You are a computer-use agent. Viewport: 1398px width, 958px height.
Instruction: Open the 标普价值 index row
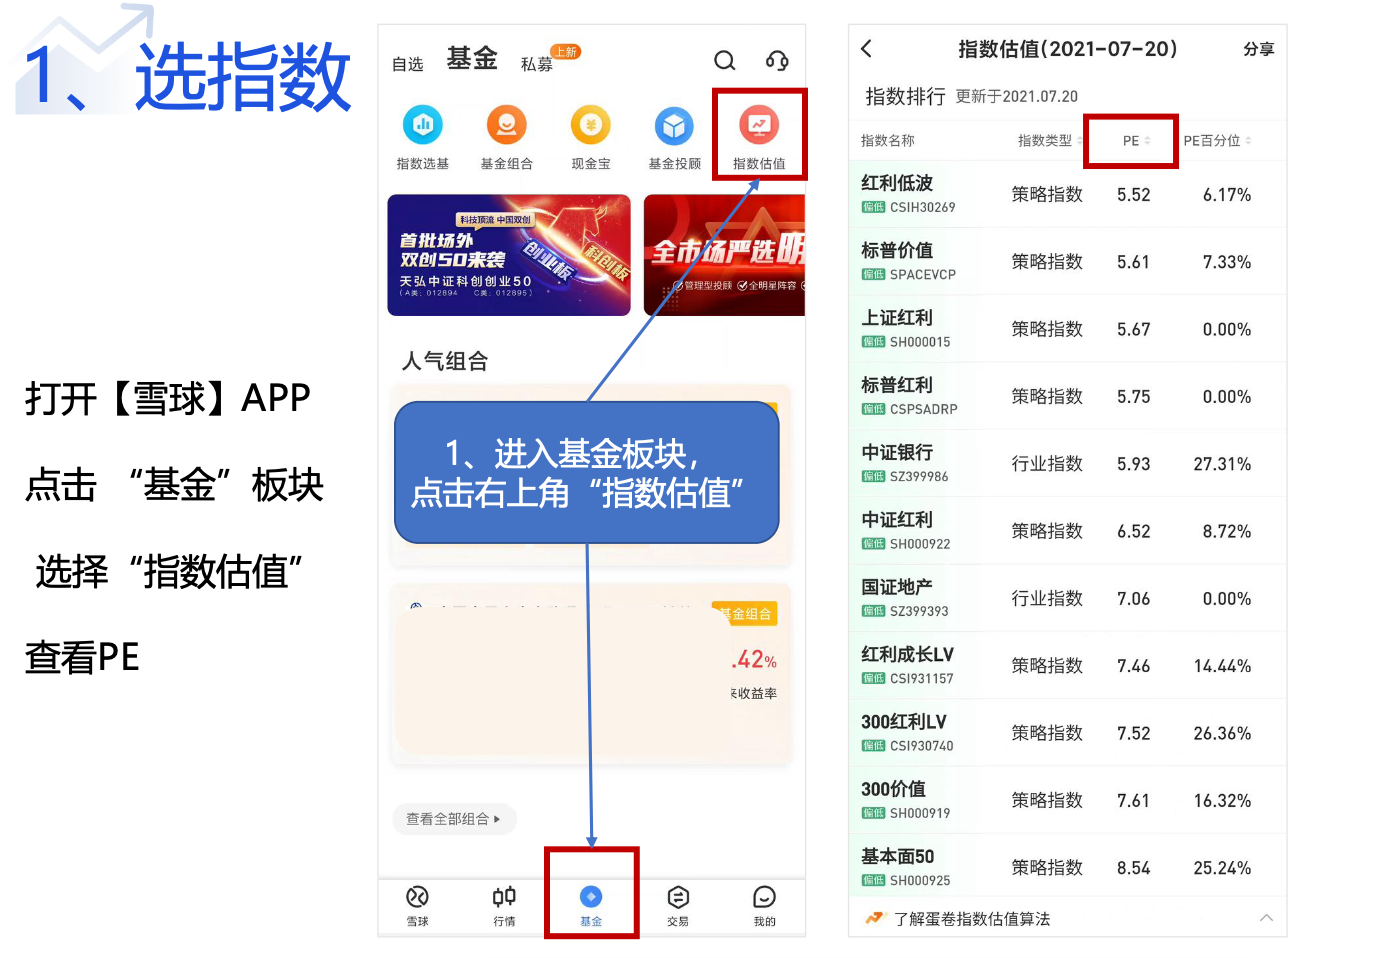[1068, 261]
